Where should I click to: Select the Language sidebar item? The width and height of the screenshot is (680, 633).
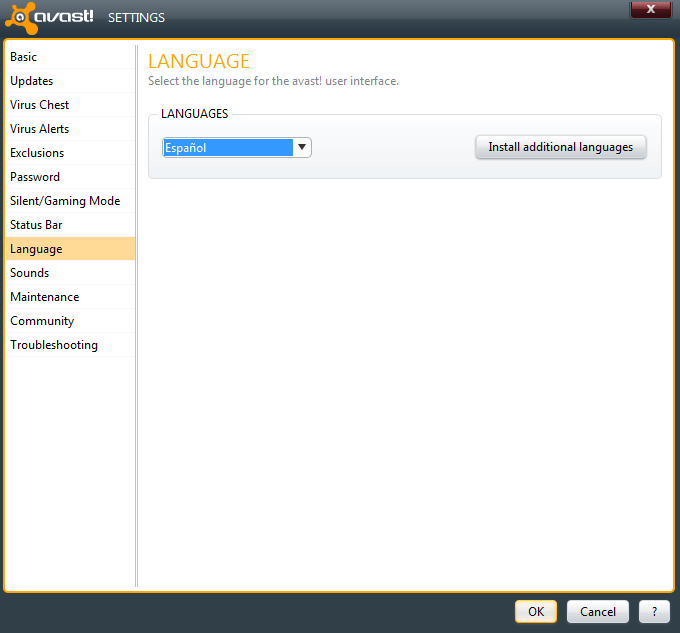pos(70,249)
